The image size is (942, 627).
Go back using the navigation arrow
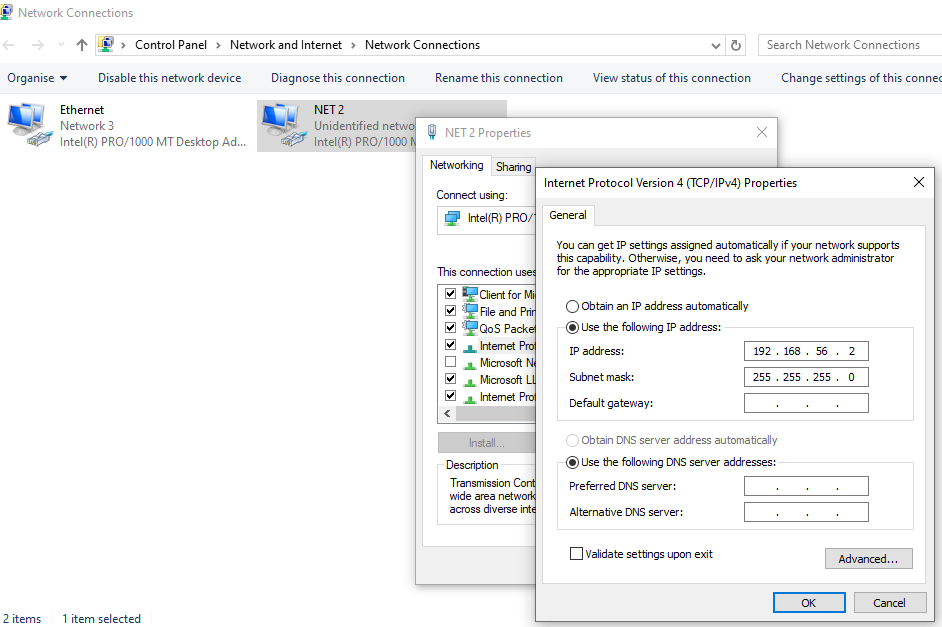[x=10, y=45]
